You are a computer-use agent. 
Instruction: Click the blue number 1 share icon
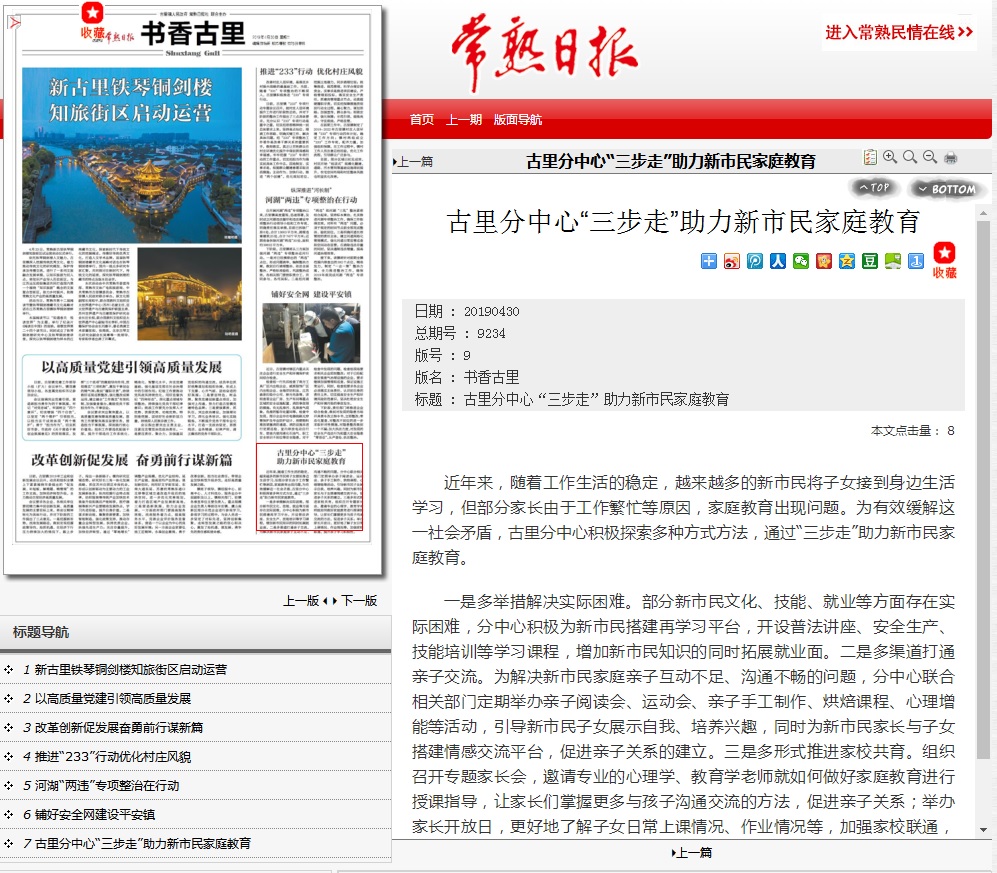pyautogui.click(x=916, y=261)
